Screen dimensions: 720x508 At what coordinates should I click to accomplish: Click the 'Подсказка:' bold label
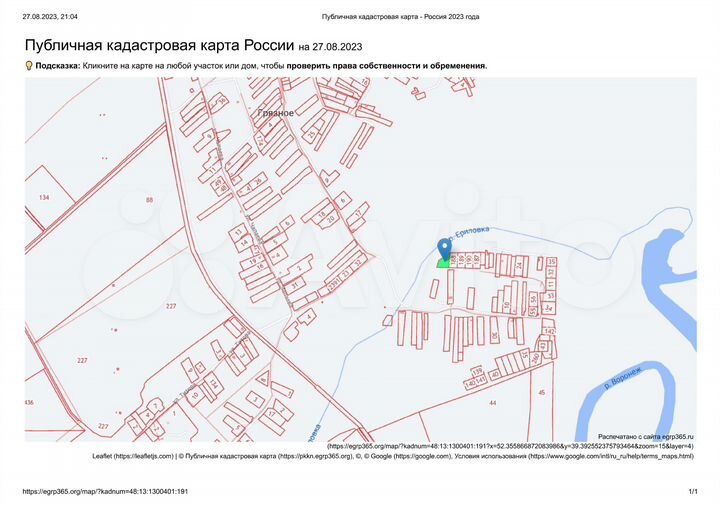click(58, 66)
